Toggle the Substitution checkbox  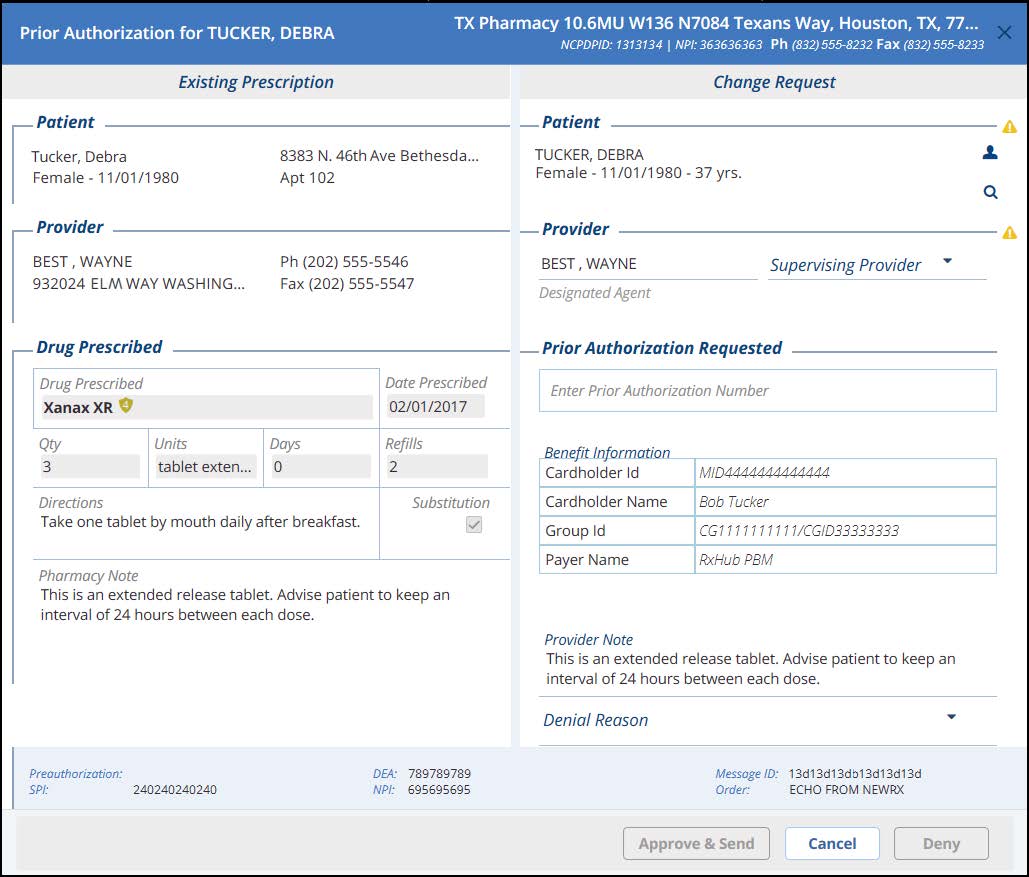pyautogui.click(x=474, y=525)
